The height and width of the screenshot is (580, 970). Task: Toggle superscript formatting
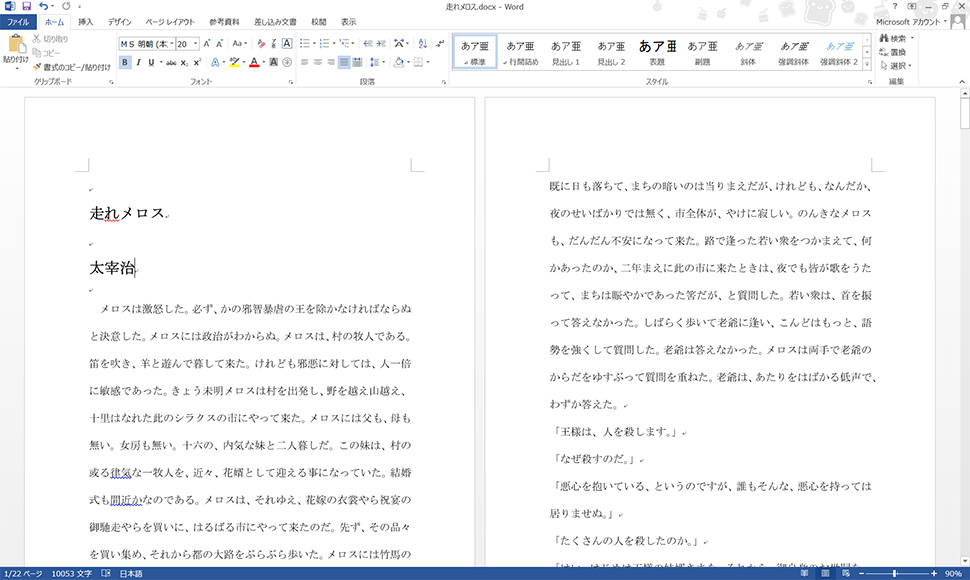[x=197, y=62]
